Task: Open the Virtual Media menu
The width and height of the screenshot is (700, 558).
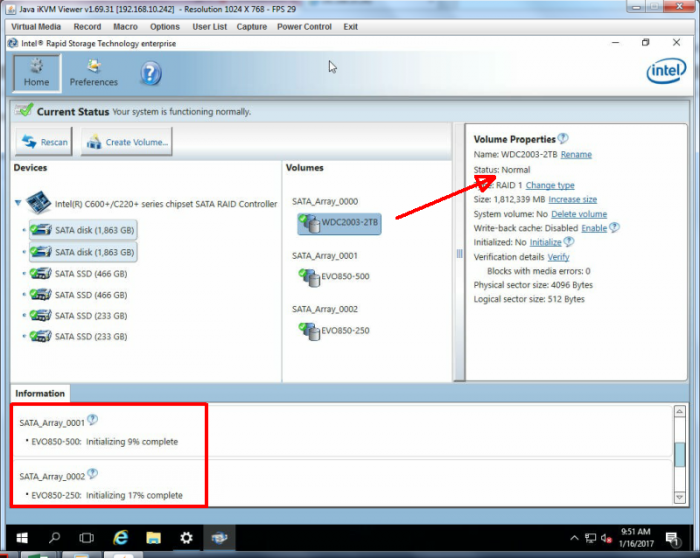Action: [x=36, y=27]
